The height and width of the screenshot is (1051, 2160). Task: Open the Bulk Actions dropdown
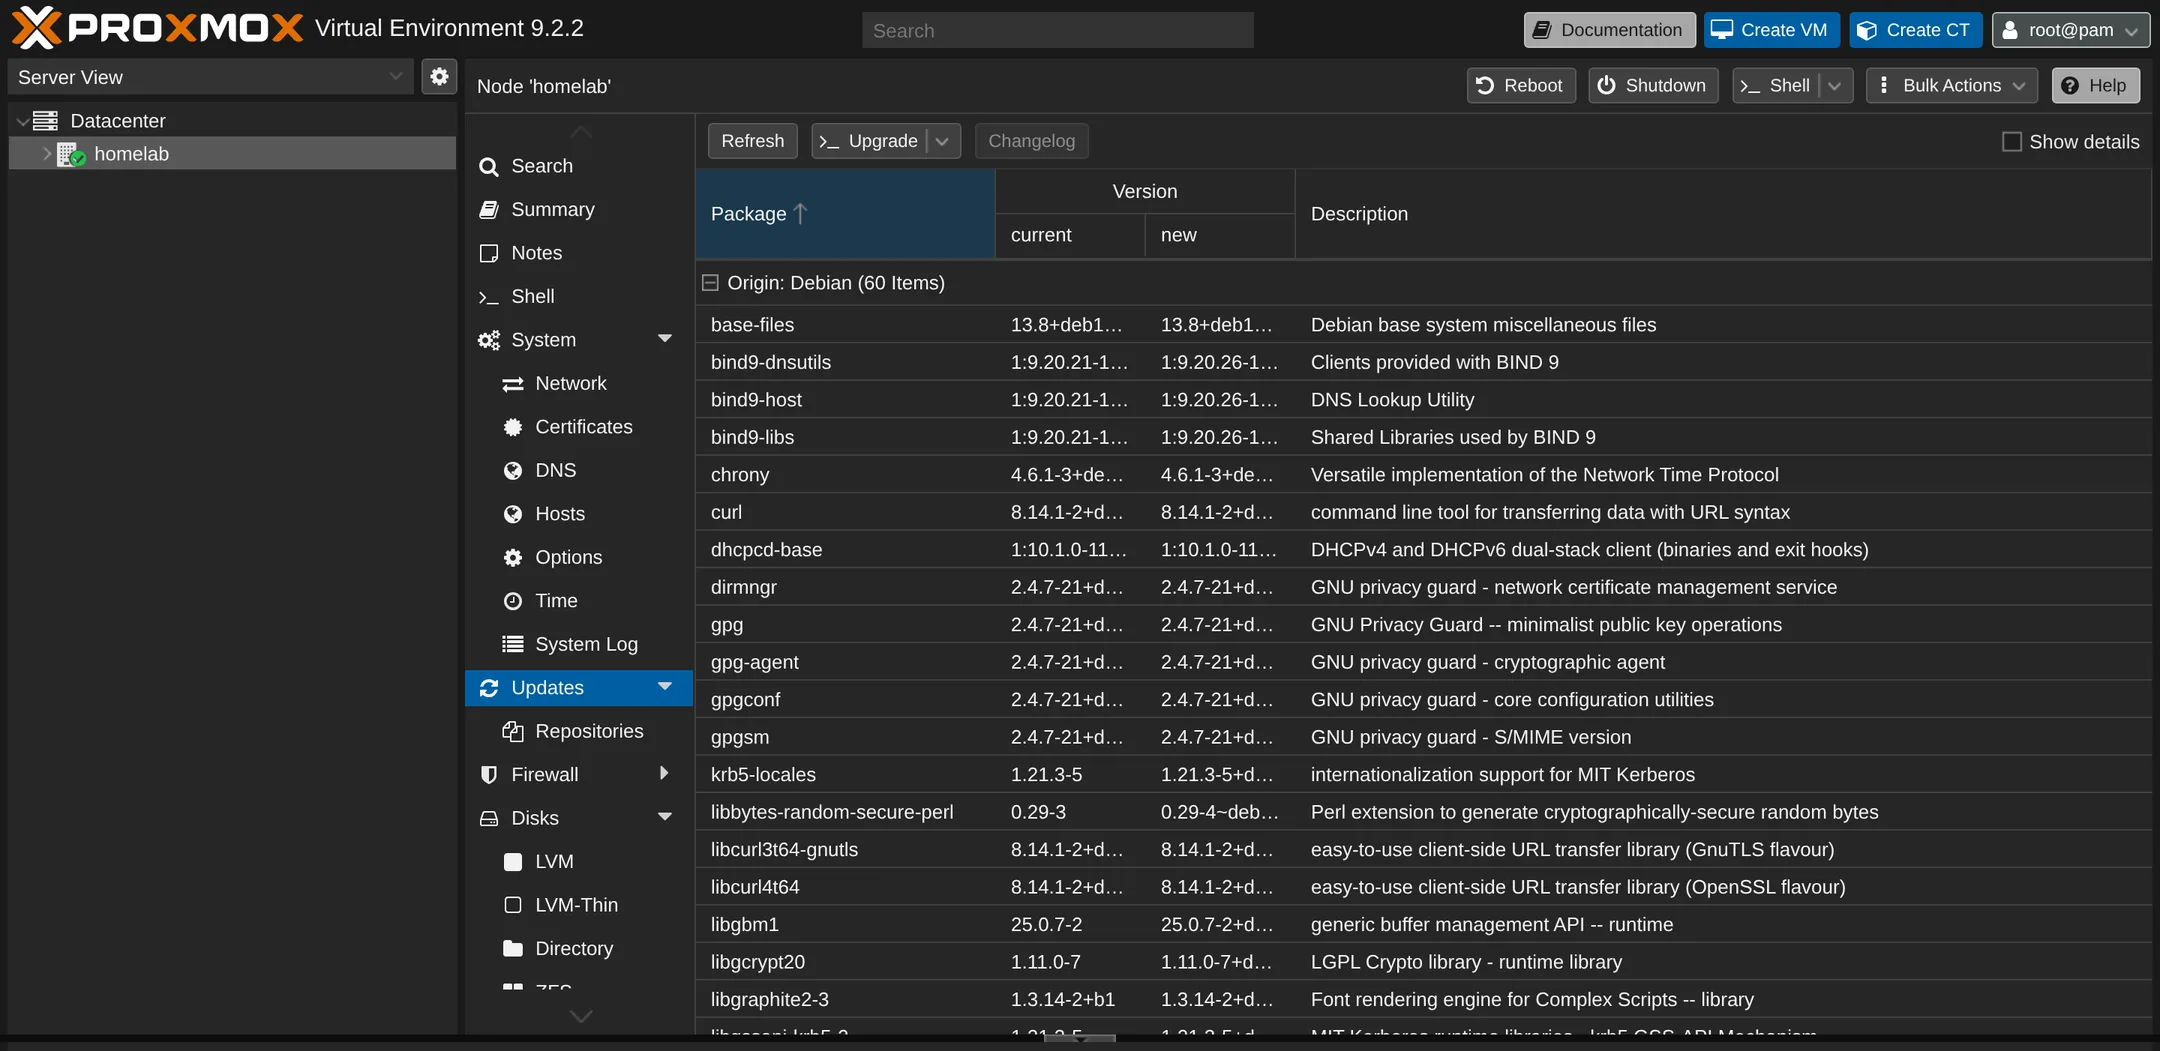click(x=1951, y=86)
